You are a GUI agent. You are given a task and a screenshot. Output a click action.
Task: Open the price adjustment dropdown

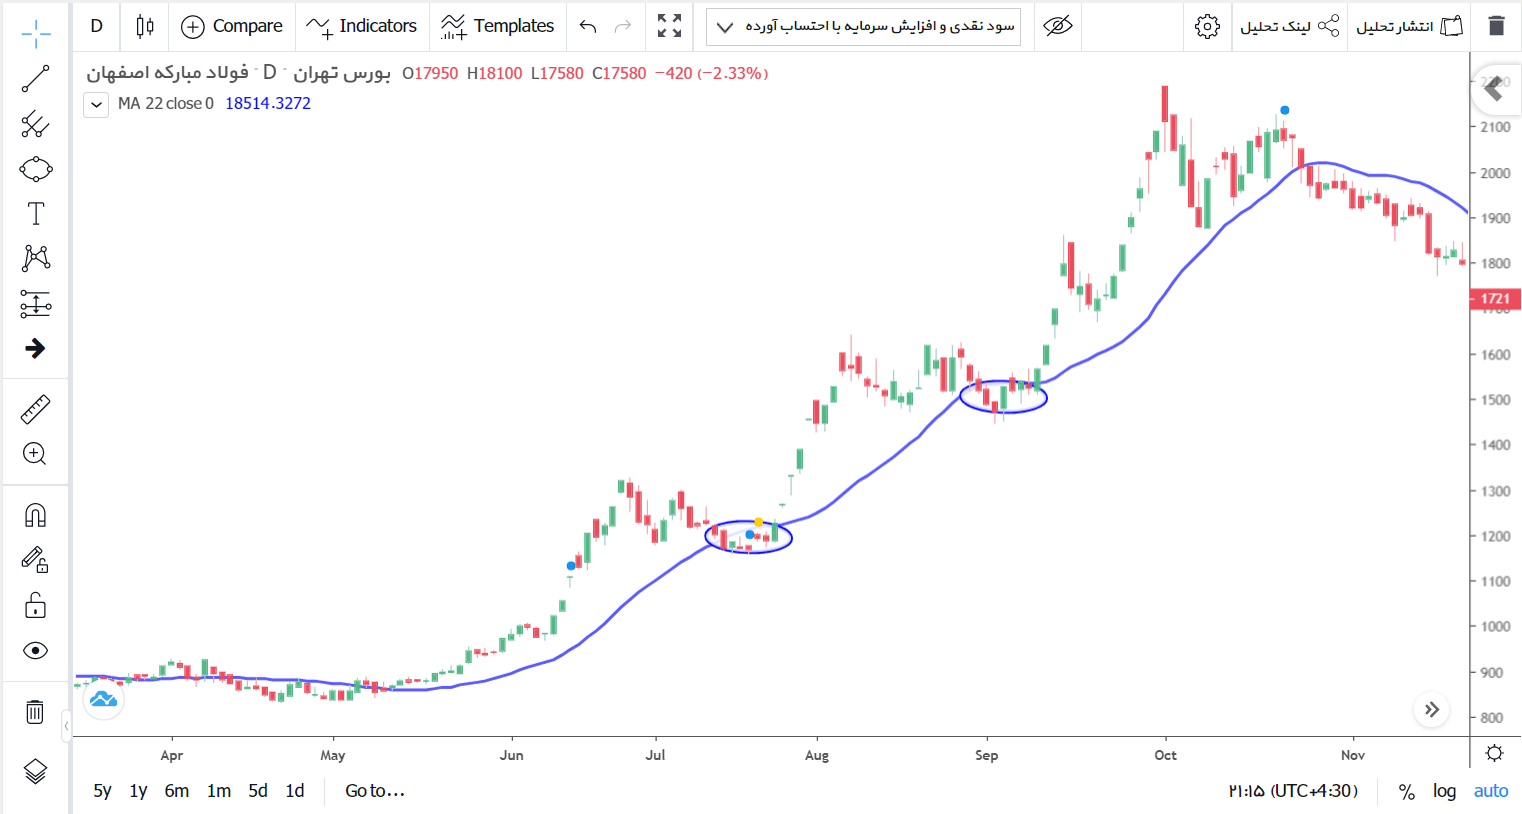click(x=863, y=26)
